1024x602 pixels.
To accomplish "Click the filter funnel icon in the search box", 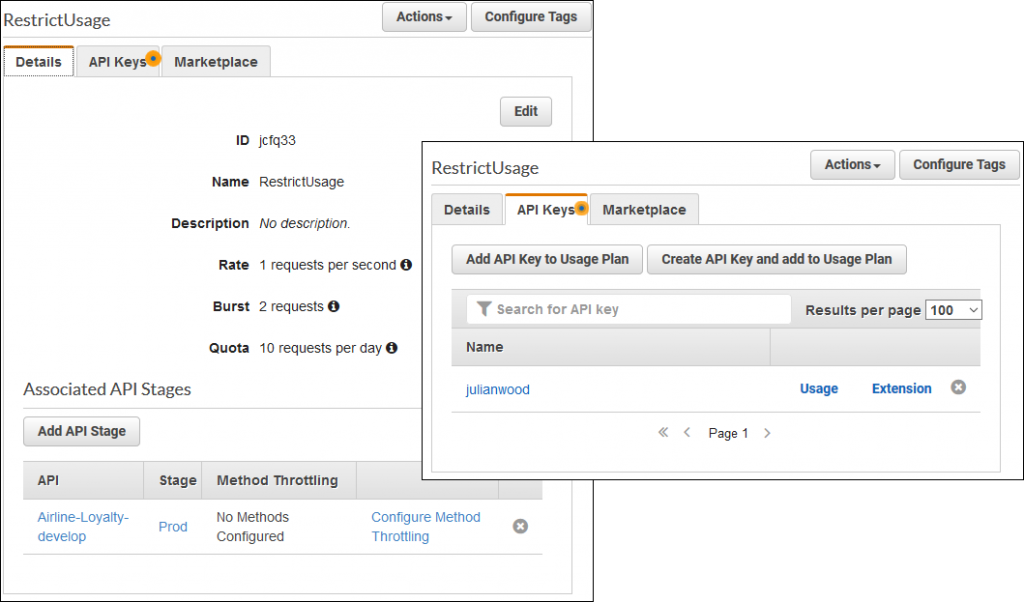I will [485, 309].
